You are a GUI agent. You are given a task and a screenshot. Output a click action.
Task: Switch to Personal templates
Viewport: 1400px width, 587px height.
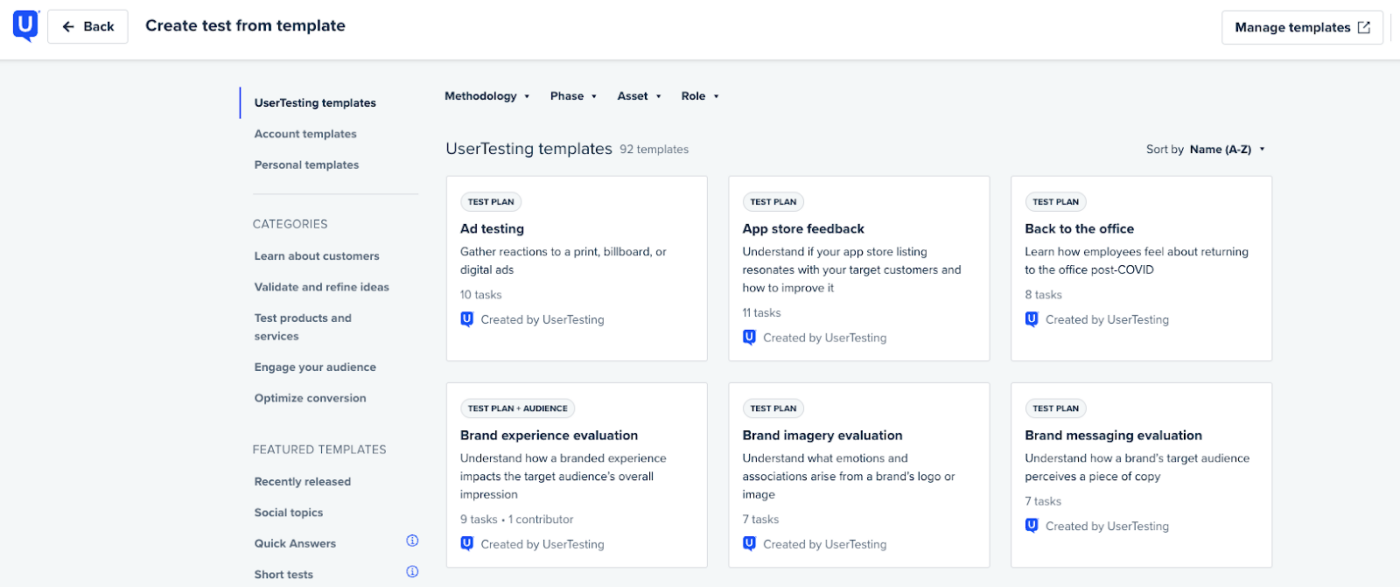coord(307,164)
